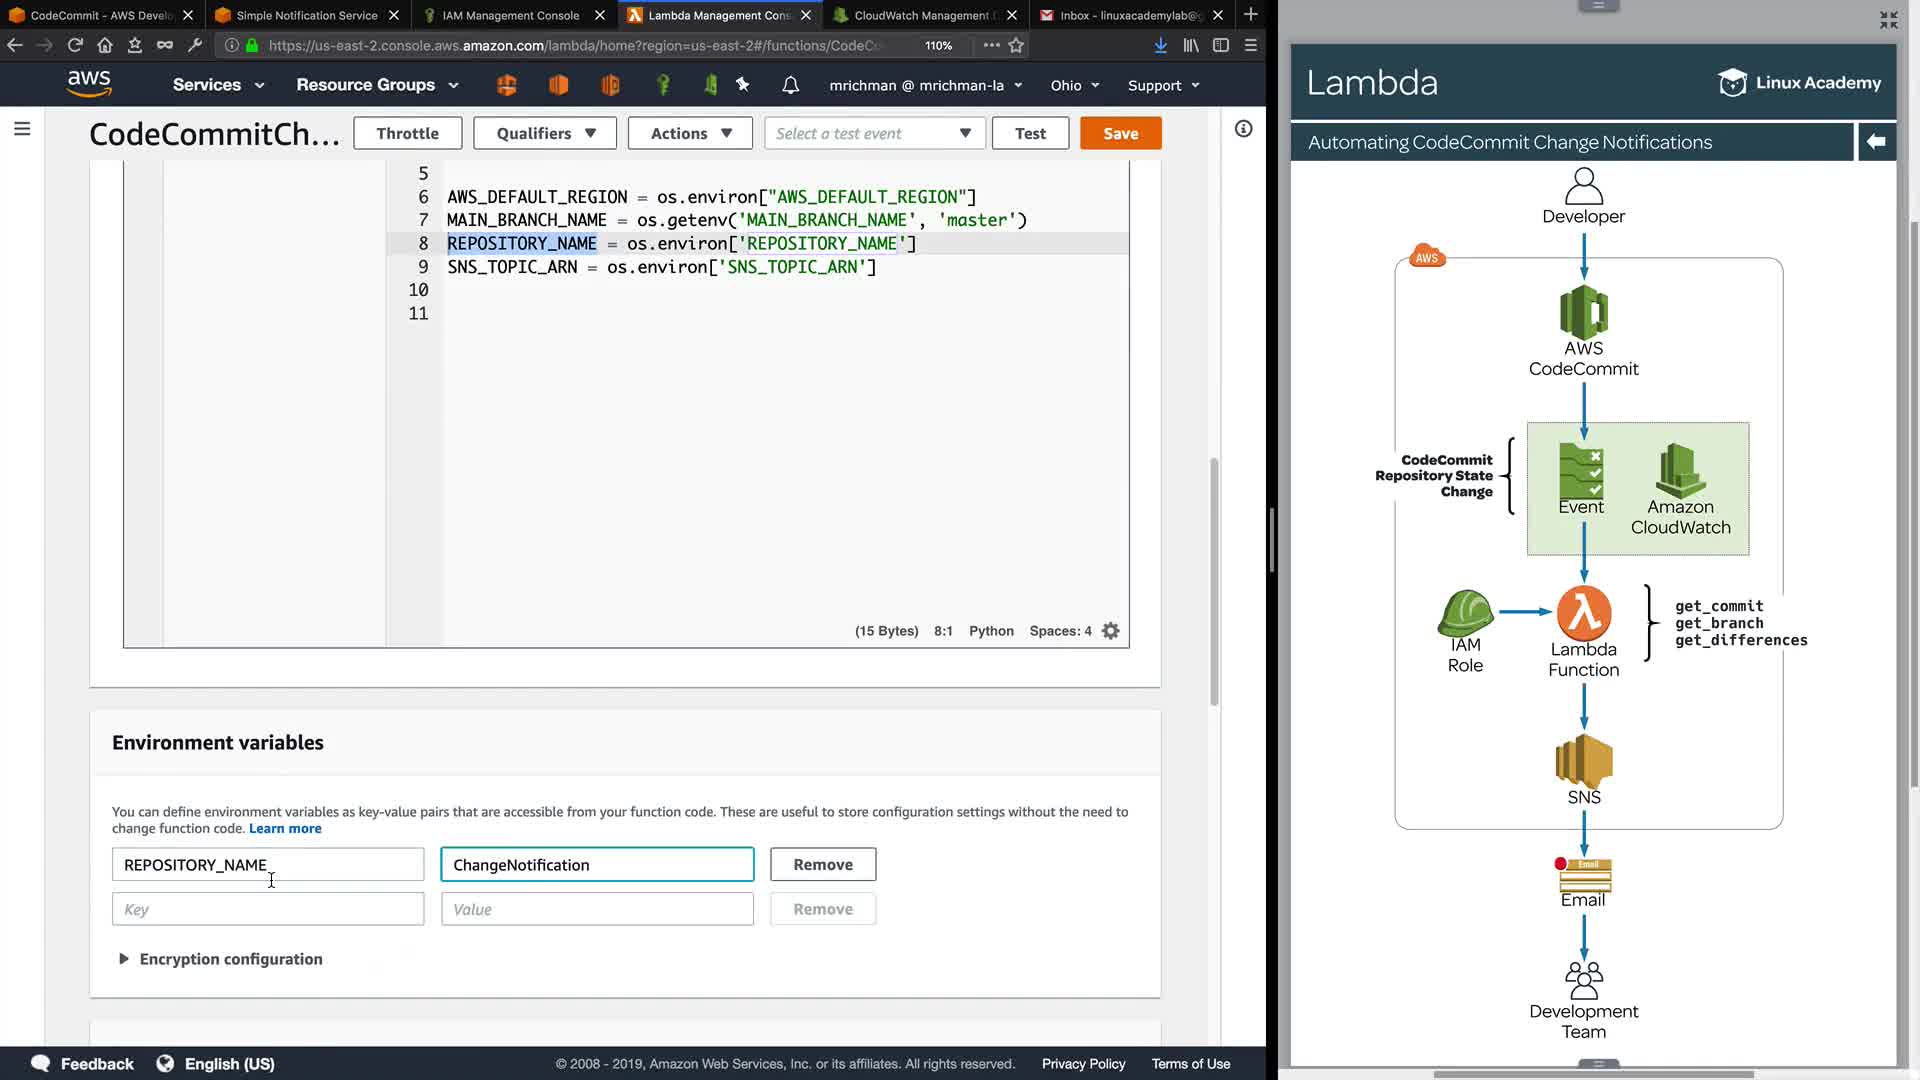The width and height of the screenshot is (1920, 1080).
Task: Open browser downloads arrow icon
Action: [x=1160, y=45]
